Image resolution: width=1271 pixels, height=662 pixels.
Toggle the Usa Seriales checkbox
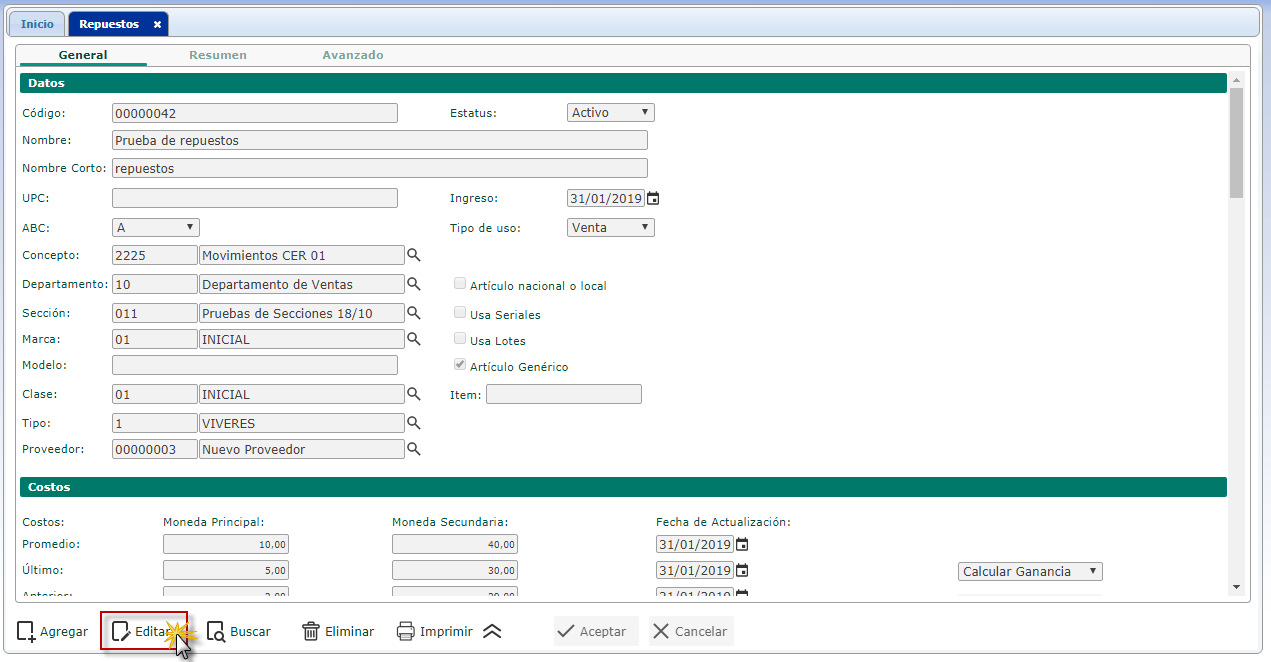point(460,313)
